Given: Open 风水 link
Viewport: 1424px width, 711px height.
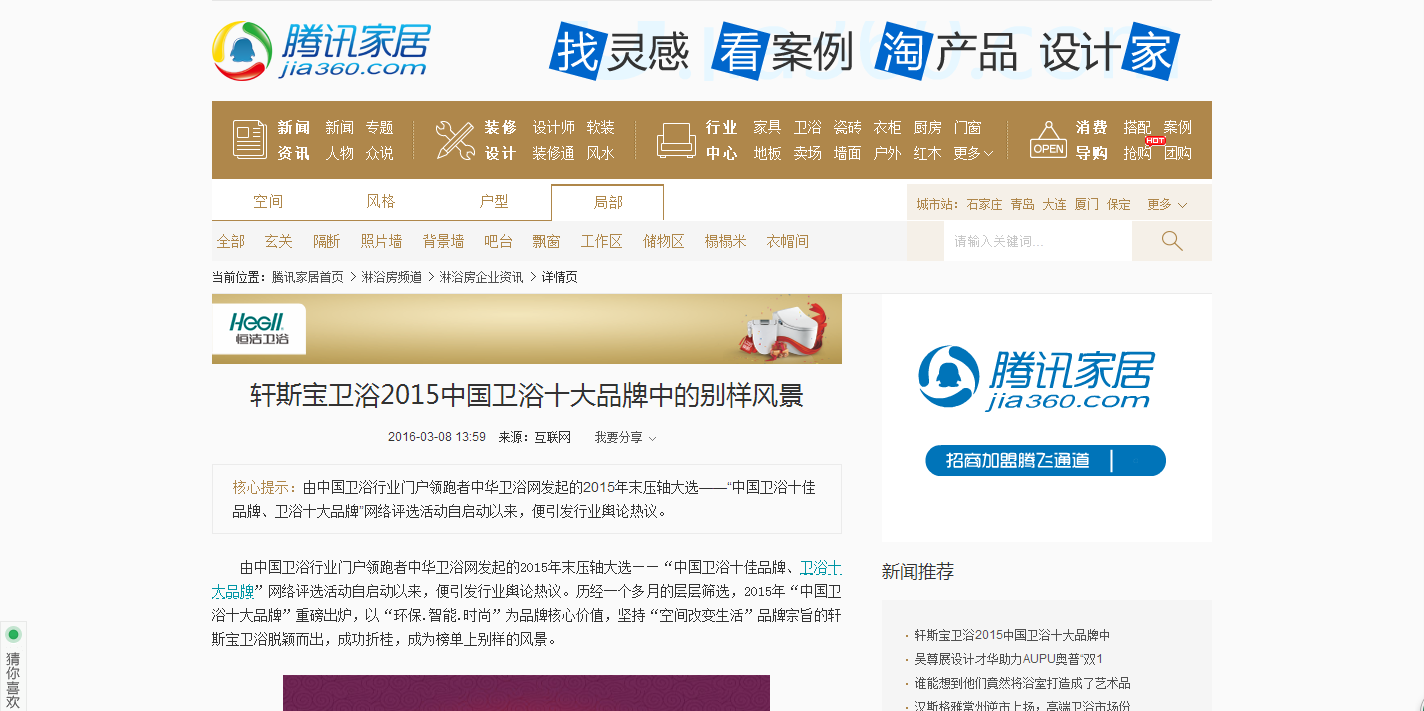Looking at the screenshot, I should [x=600, y=153].
